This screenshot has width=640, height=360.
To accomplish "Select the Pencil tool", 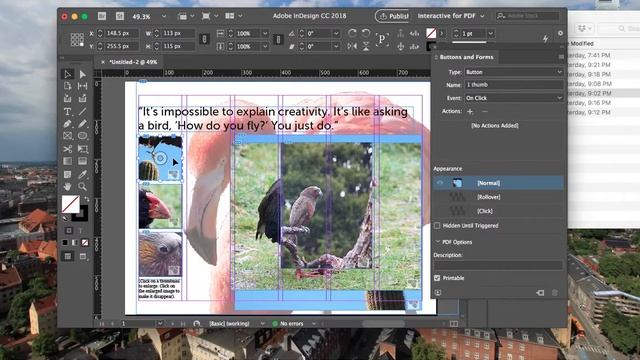I will point(82,124).
